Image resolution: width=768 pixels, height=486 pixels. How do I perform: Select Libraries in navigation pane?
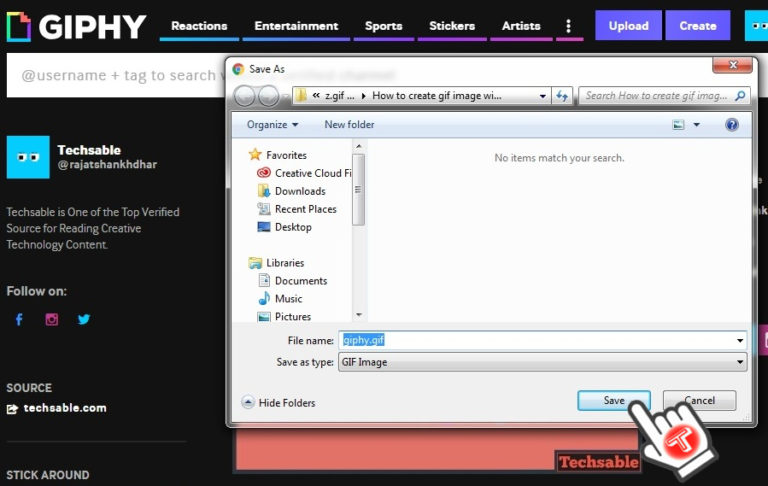(x=276, y=263)
